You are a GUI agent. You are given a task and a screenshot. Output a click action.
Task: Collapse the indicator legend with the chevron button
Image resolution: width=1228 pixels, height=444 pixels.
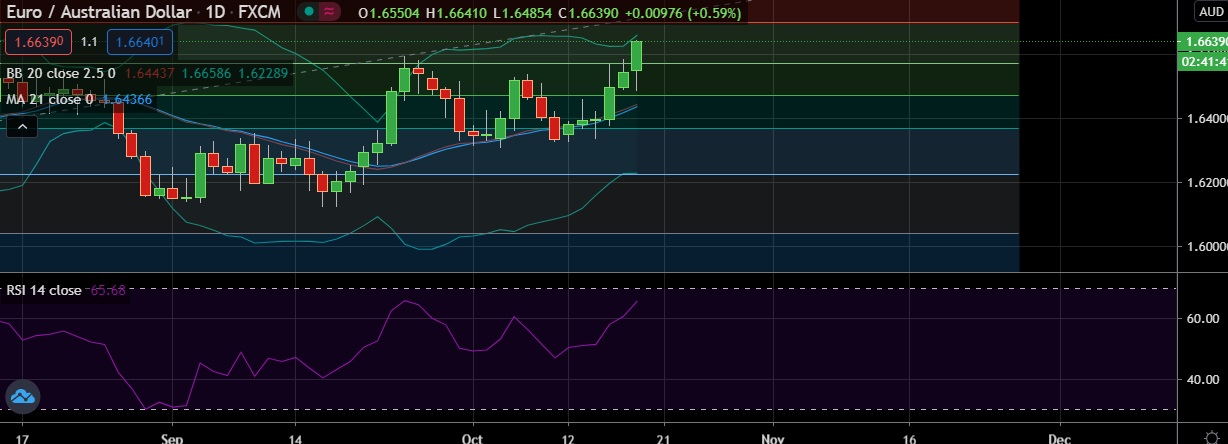coord(23,126)
